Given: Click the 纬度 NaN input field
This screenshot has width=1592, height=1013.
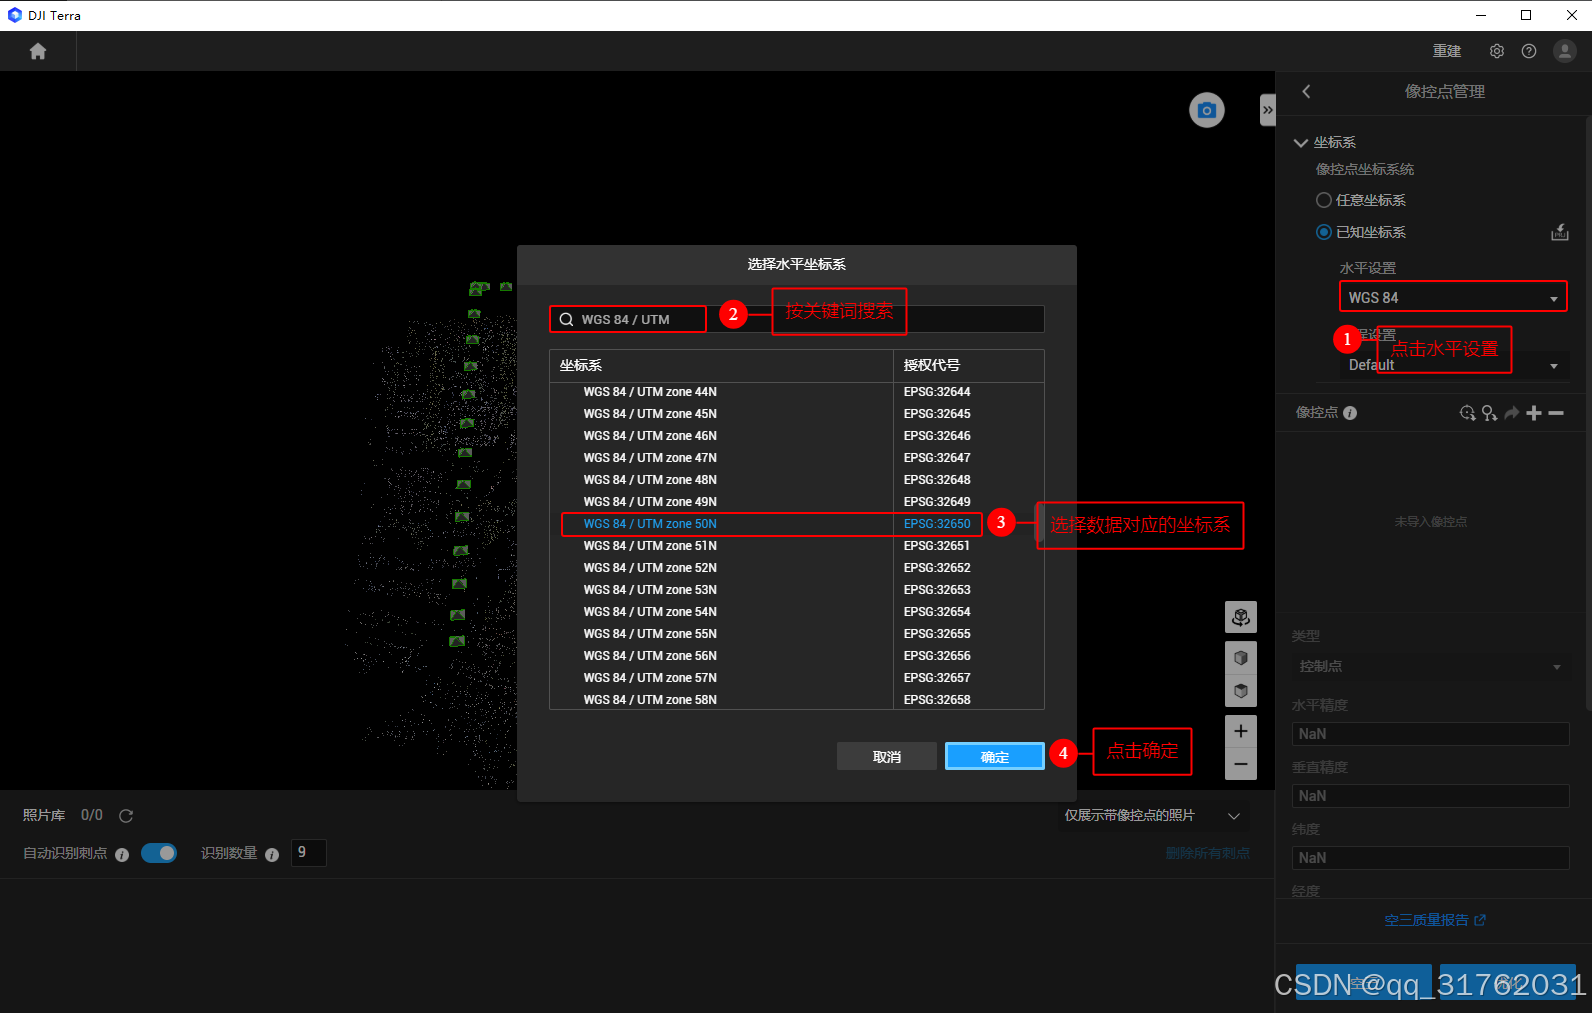Looking at the screenshot, I should pyautogui.click(x=1431, y=858).
